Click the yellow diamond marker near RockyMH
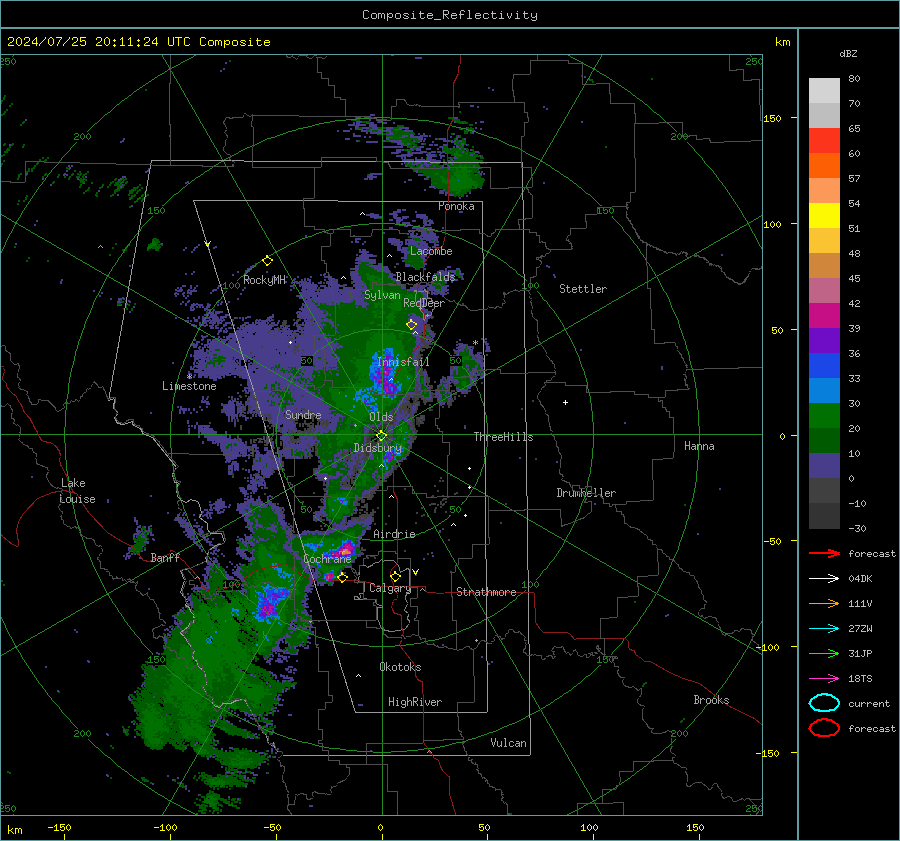This screenshot has width=900, height=841. pyautogui.click(x=267, y=261)
